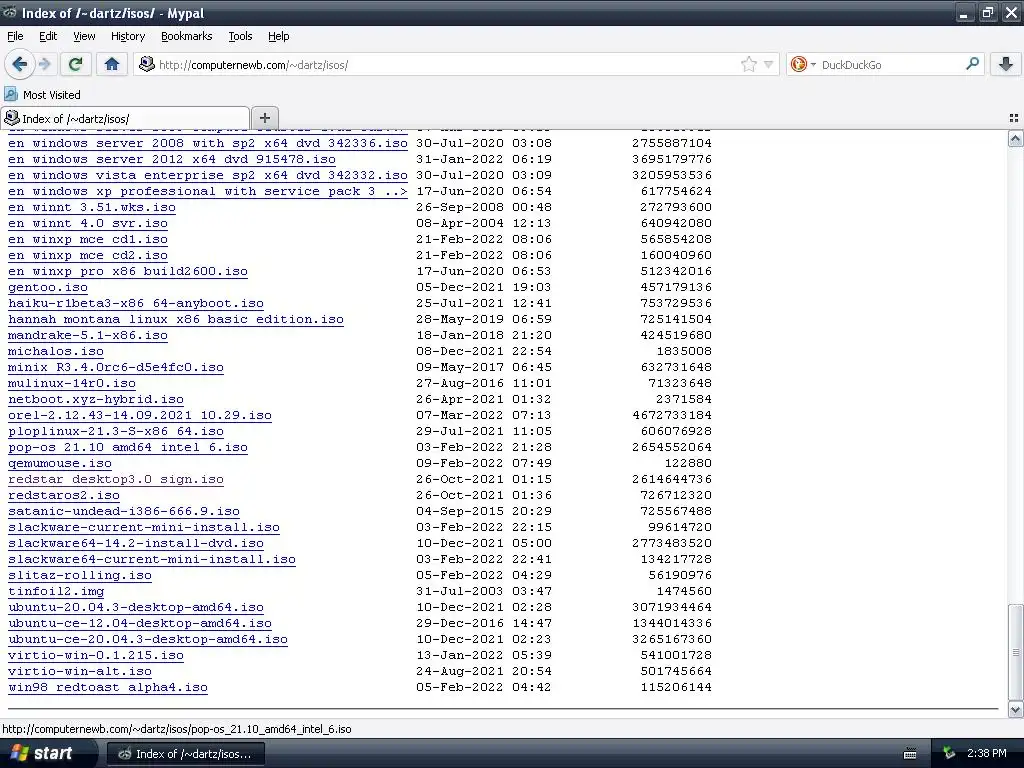Click the Mypal taskbar button
Screen dimensions: 1024x768
coord(185,754)
